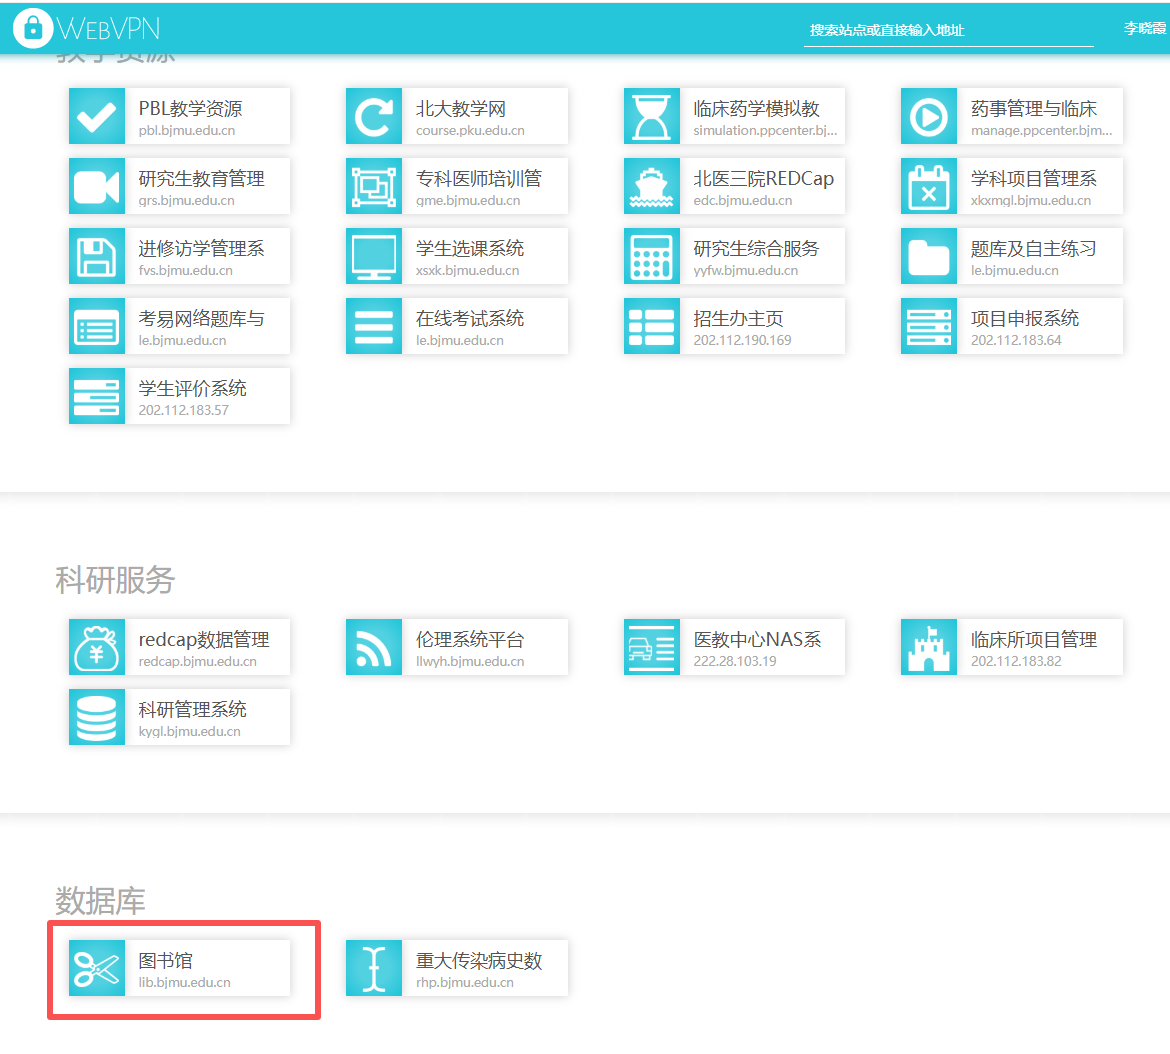Open the 重大传染病史数 database link
Image resolution: width=1170 pixels, height=1054 pixels.
[x=478, y=969]
